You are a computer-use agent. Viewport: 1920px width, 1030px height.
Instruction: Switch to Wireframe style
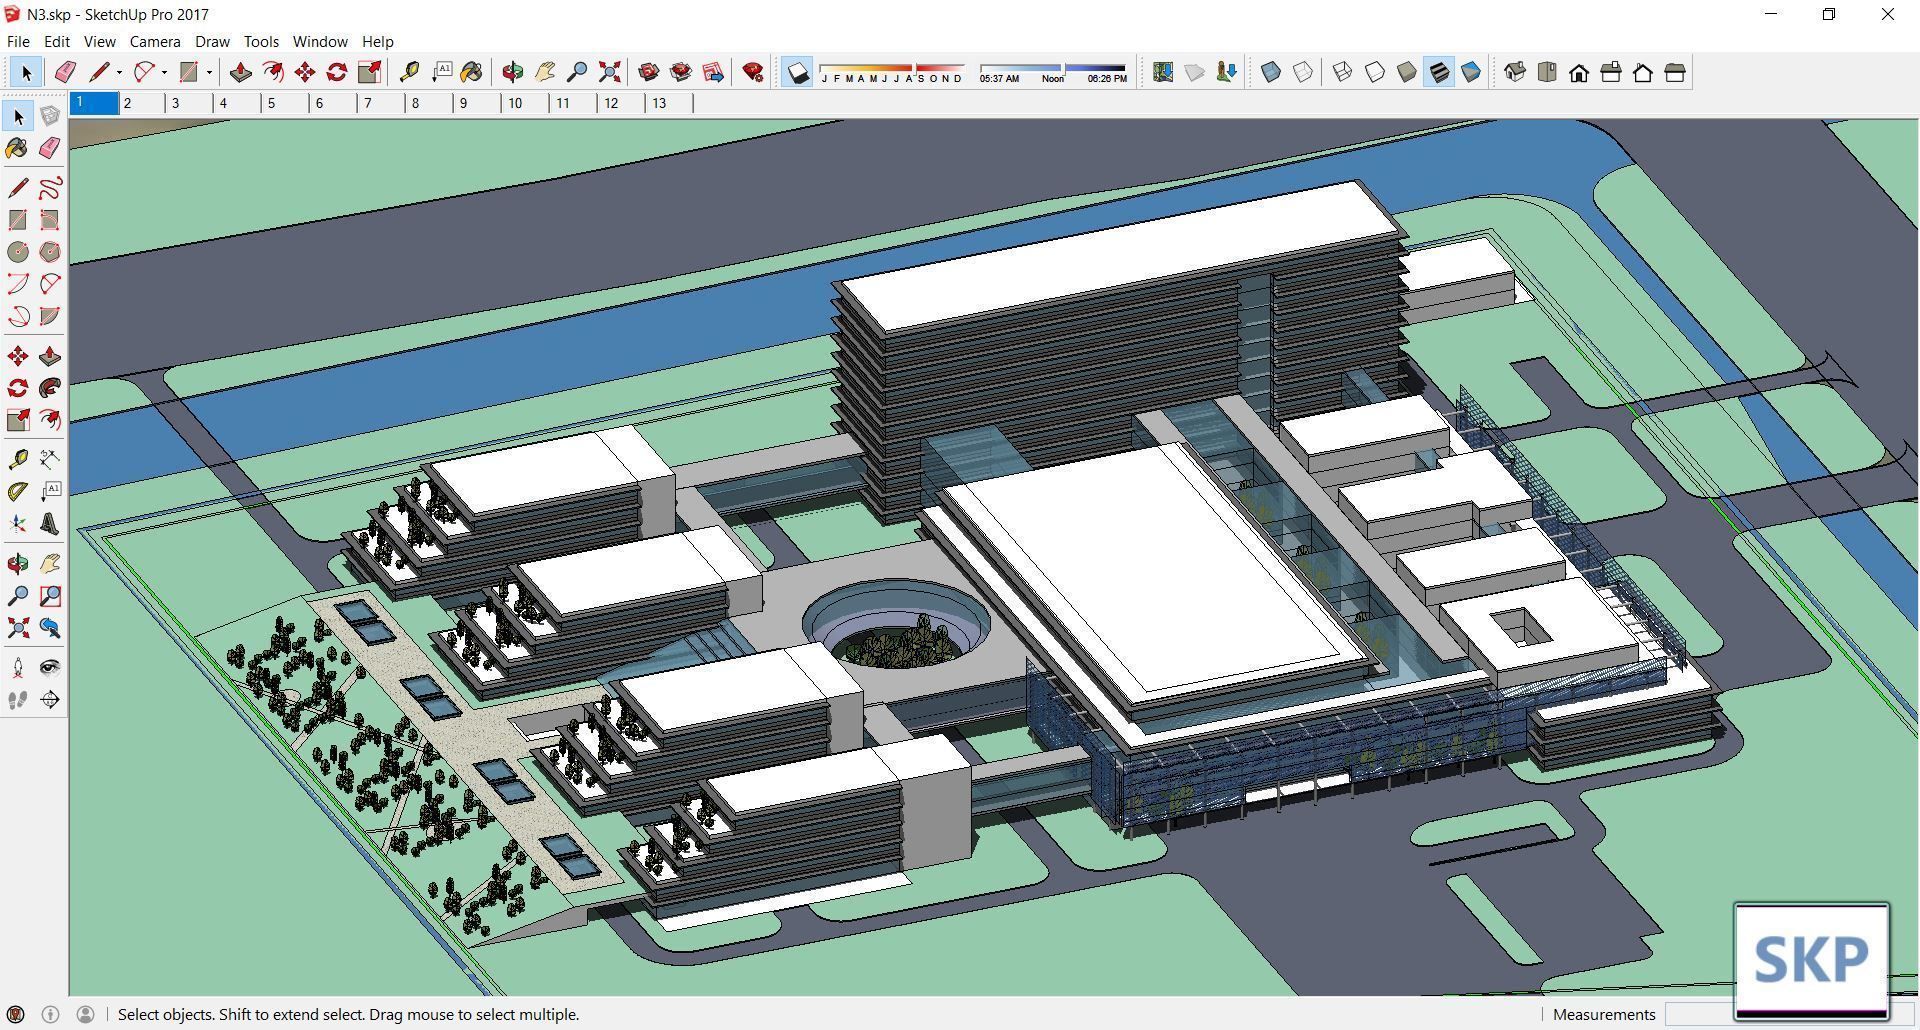[x=1343, y=72]
